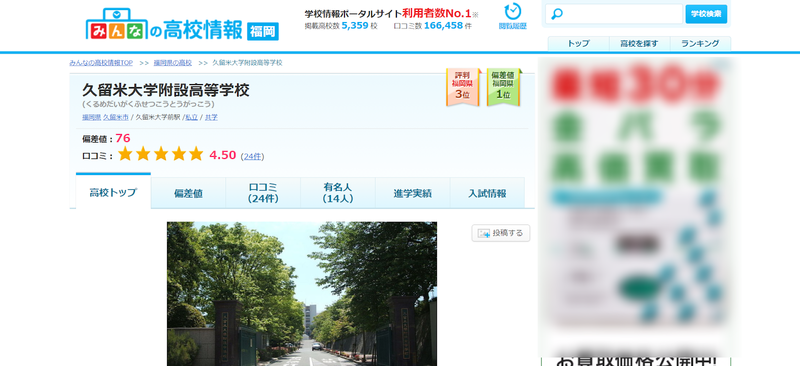The width and height of the screenshot is (800, 366).
Task: Open the 高校を探す navigation tab
Action: pyautogui.click(x=639, y=44)
